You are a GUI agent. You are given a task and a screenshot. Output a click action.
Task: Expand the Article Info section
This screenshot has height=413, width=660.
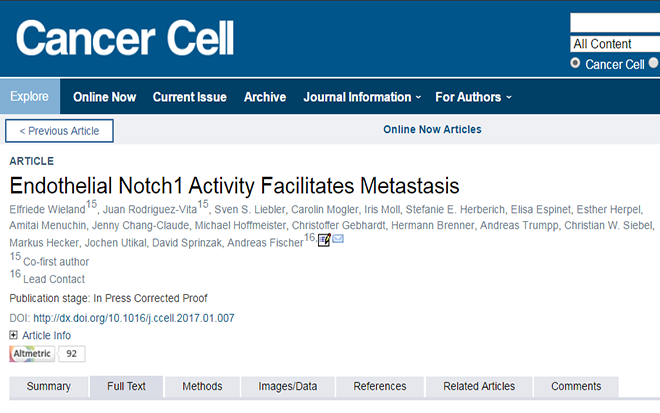tap(40, 336)
